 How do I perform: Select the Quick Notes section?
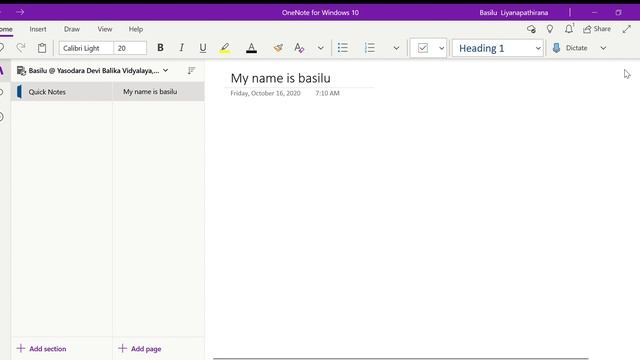(x=62, y=92)
